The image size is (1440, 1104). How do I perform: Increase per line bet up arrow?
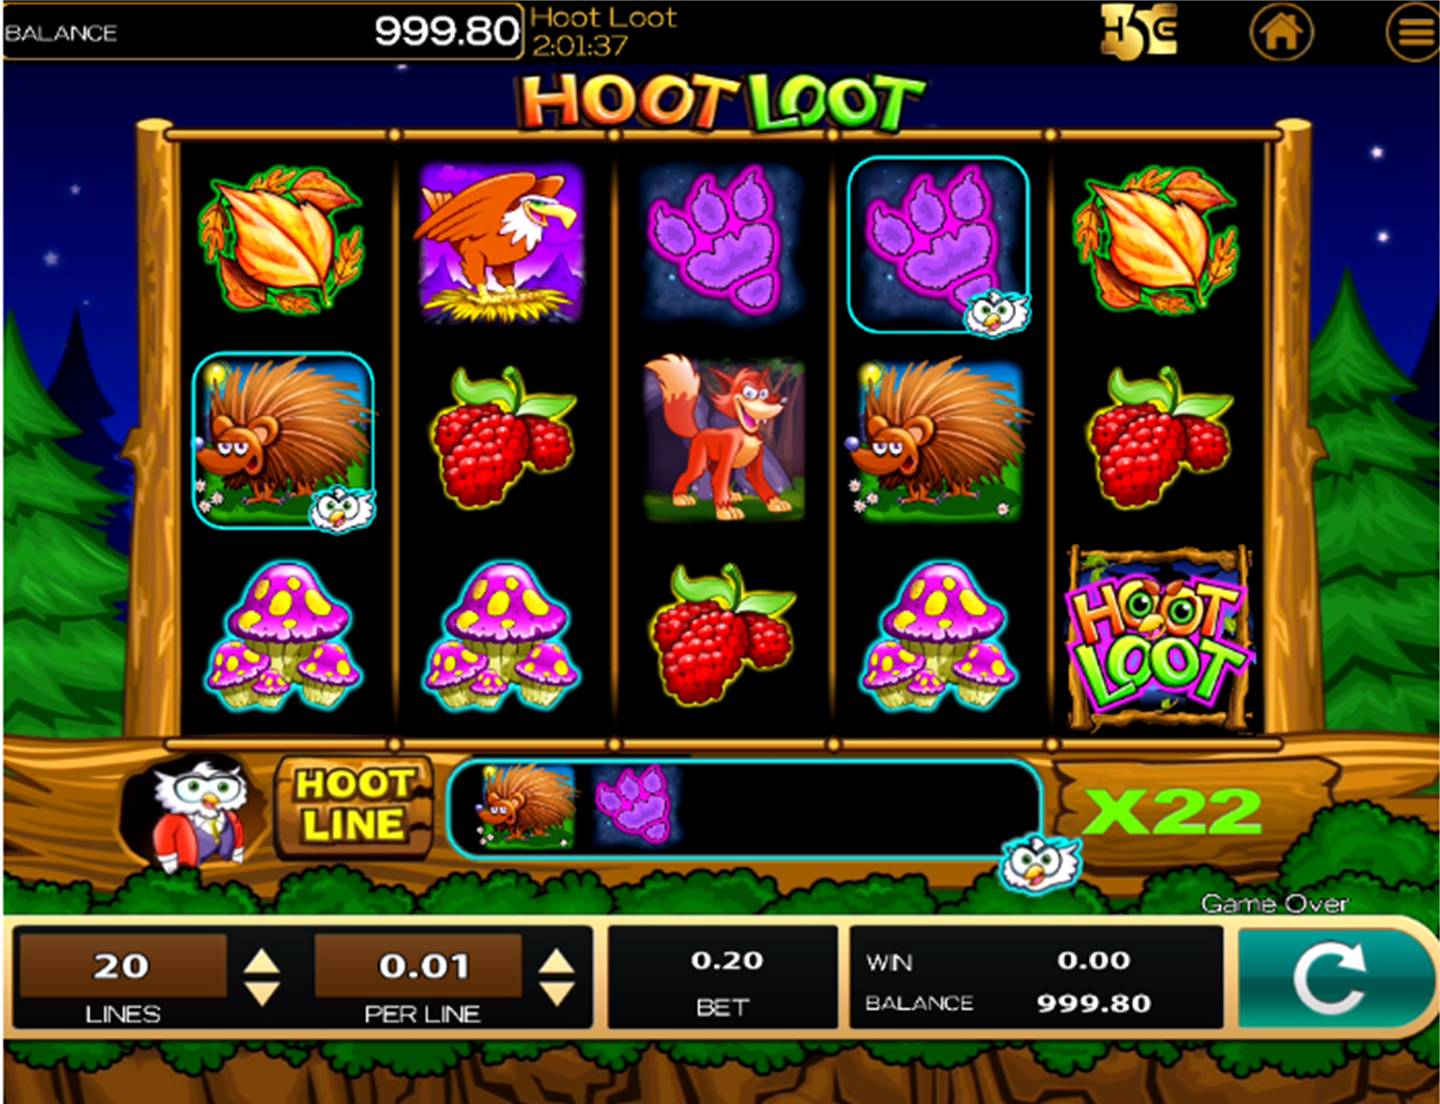[557, 962]
